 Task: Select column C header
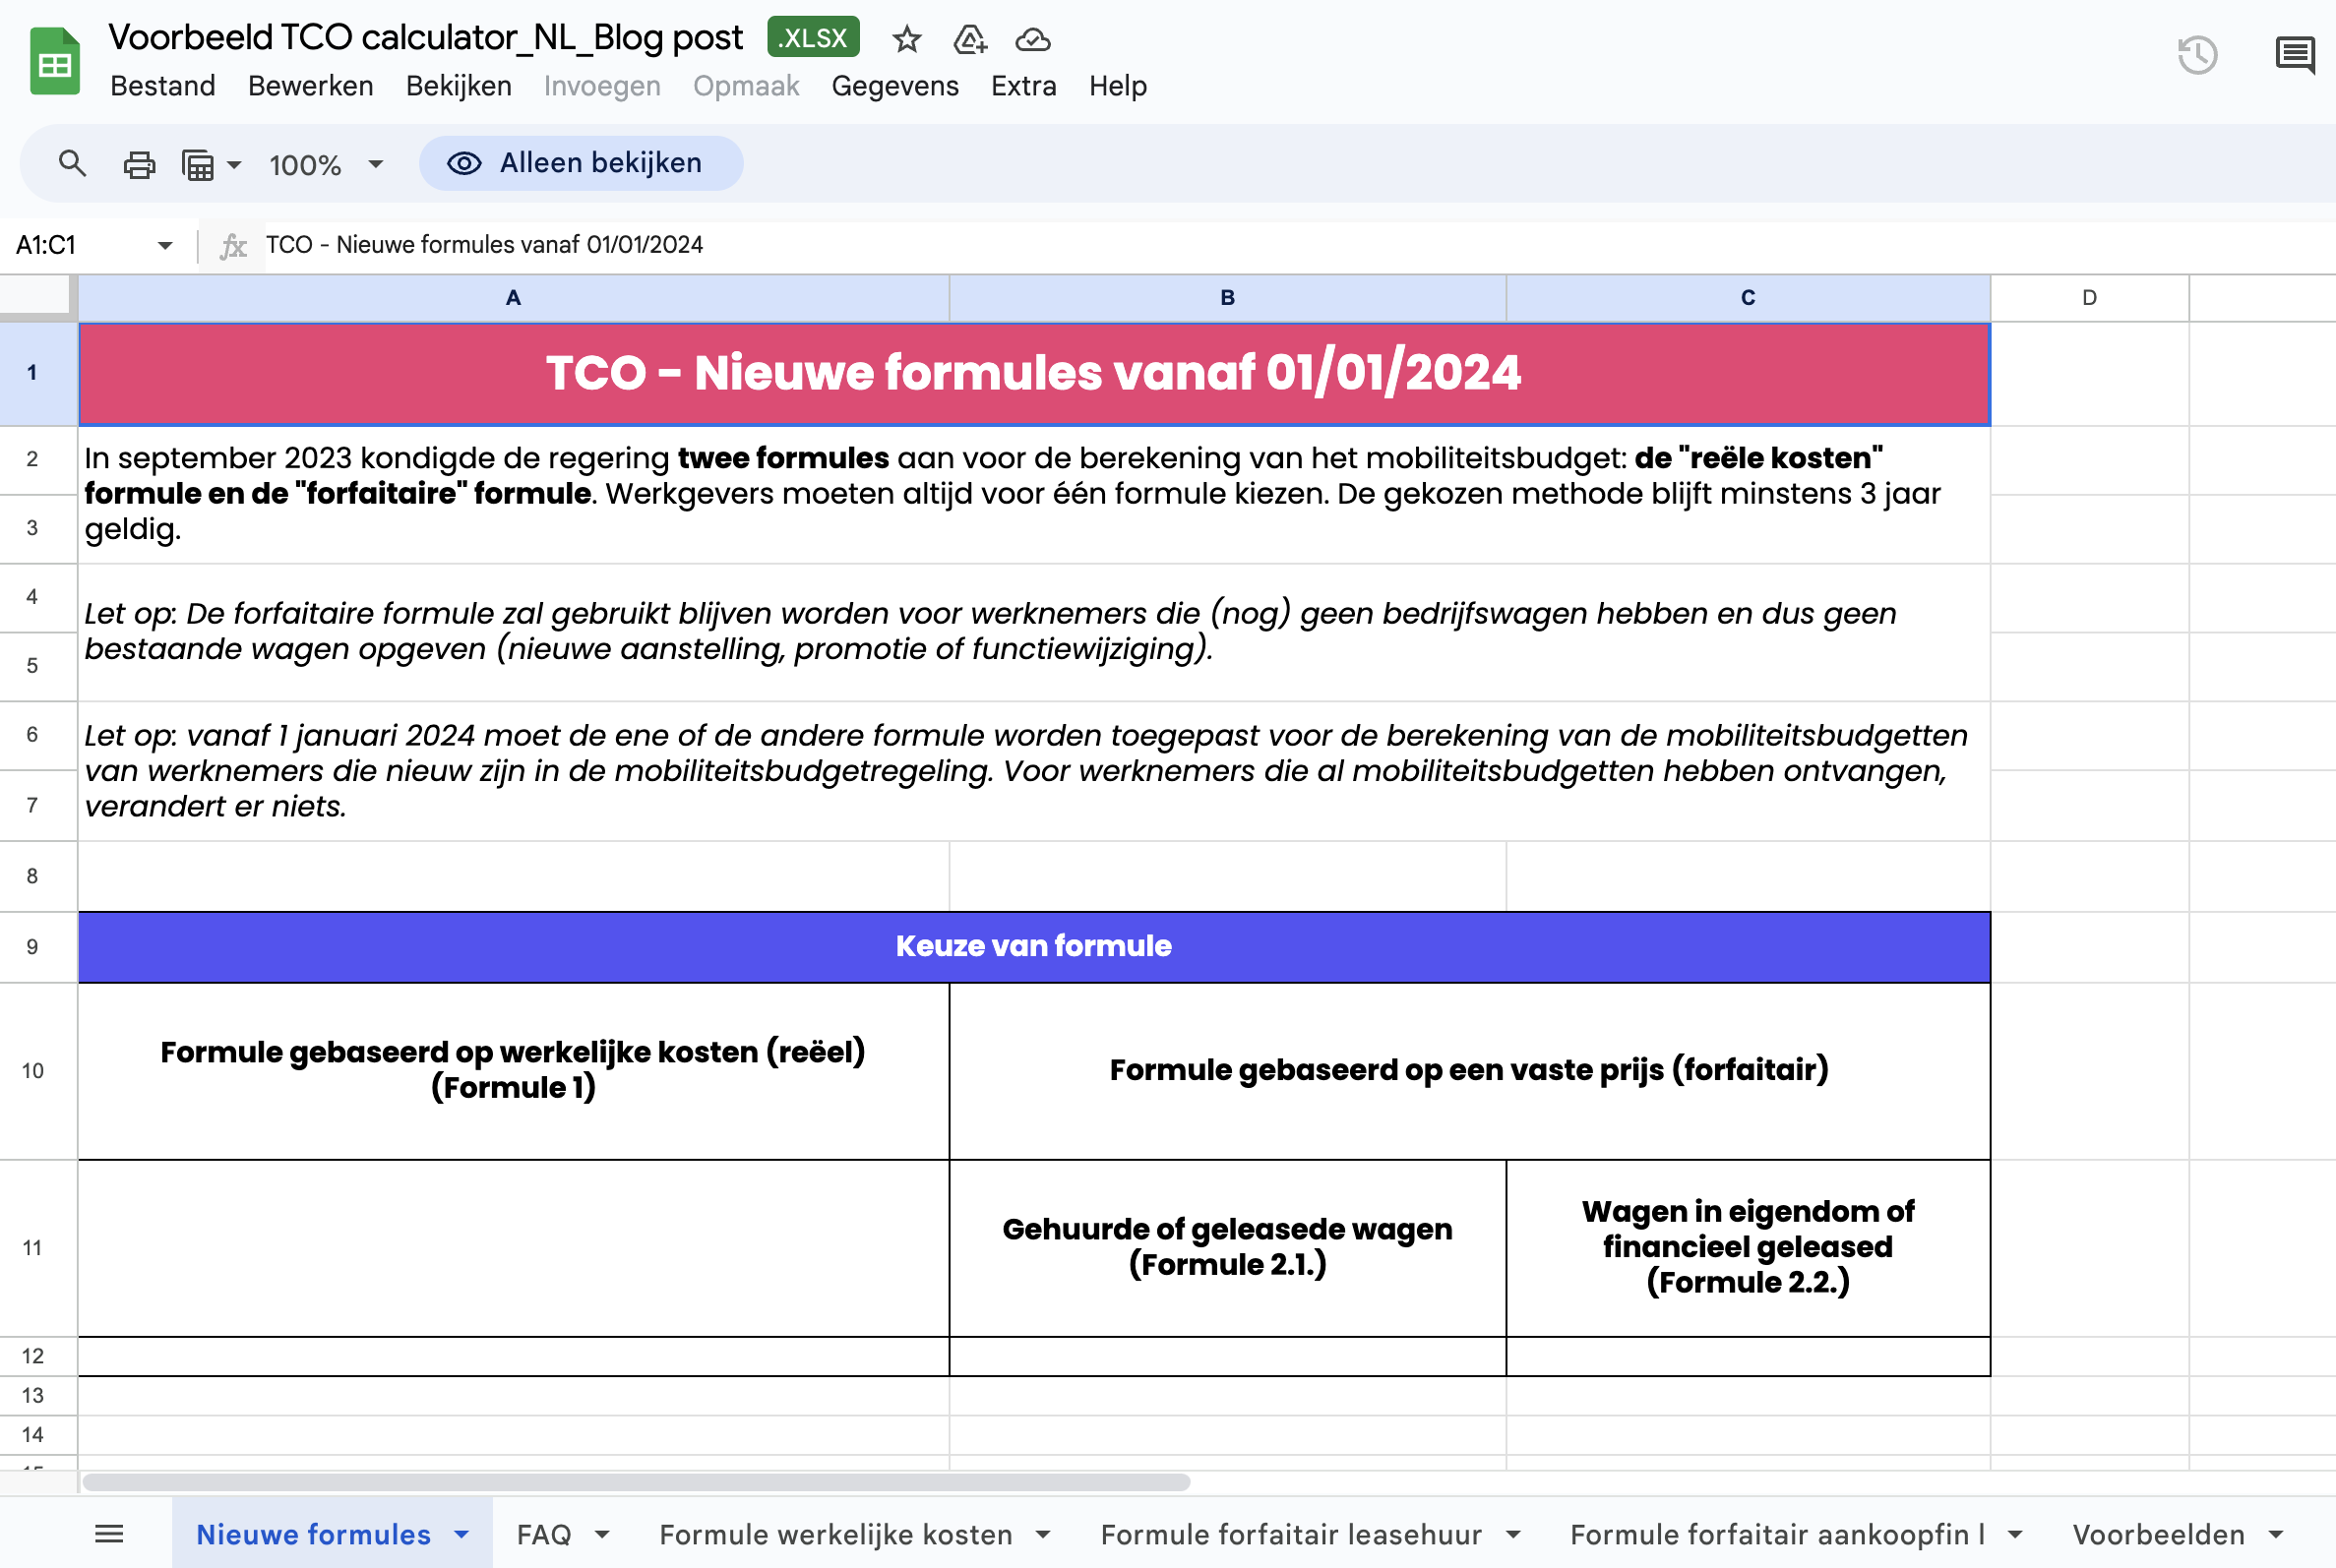(1748, 298)
